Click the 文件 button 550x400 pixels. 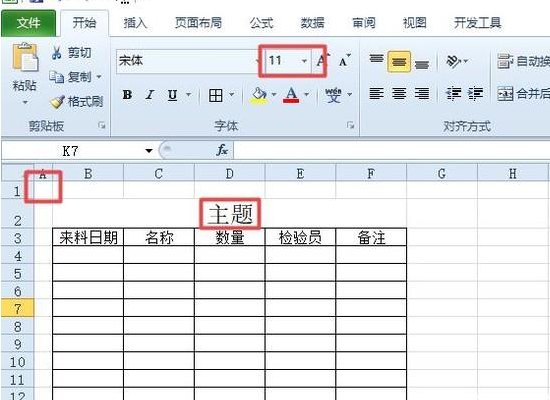(28, 23)
